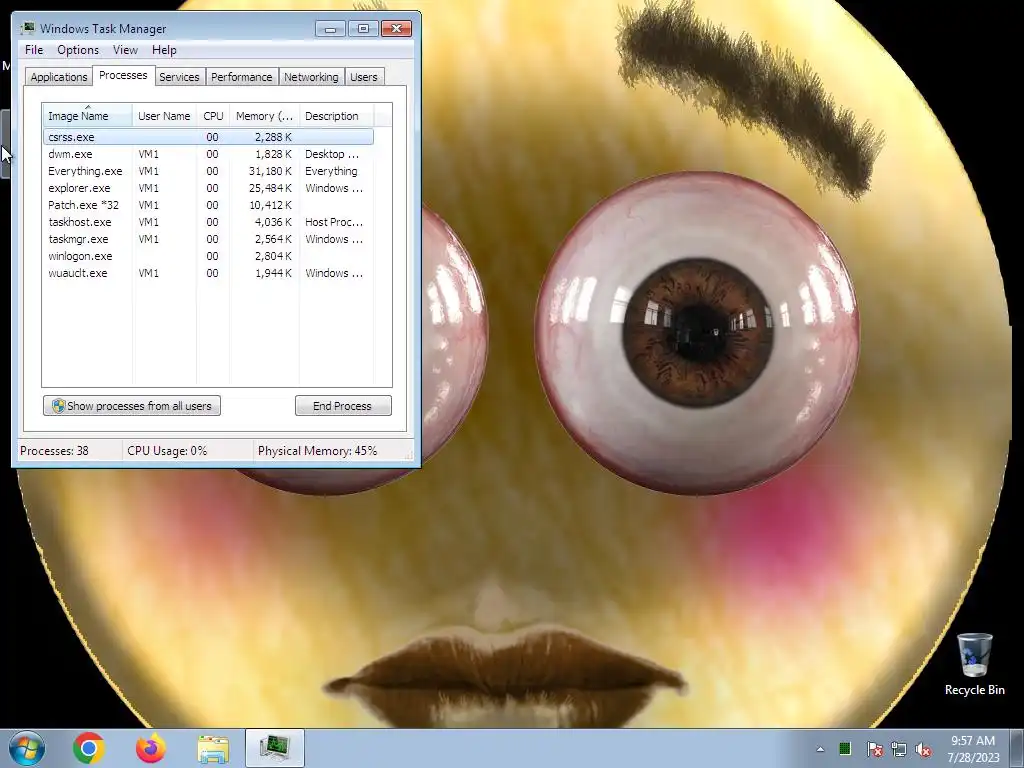Viewport: 1024px width, 768px height.
Task: Click the 25,484 K memory value
Action: tap(270, 188)
